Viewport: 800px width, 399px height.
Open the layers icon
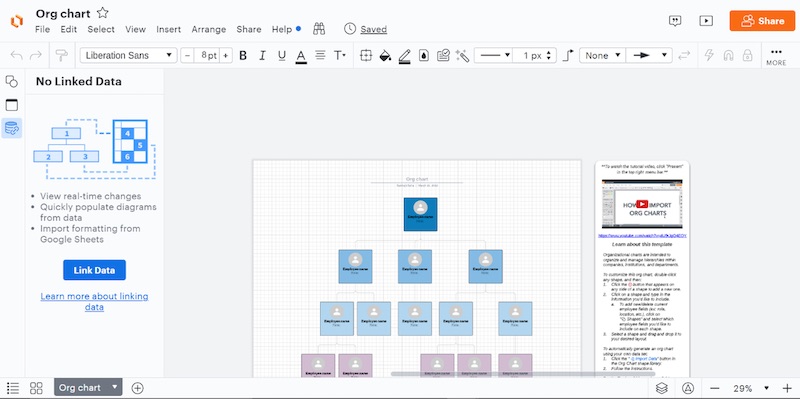coord(662,388)
